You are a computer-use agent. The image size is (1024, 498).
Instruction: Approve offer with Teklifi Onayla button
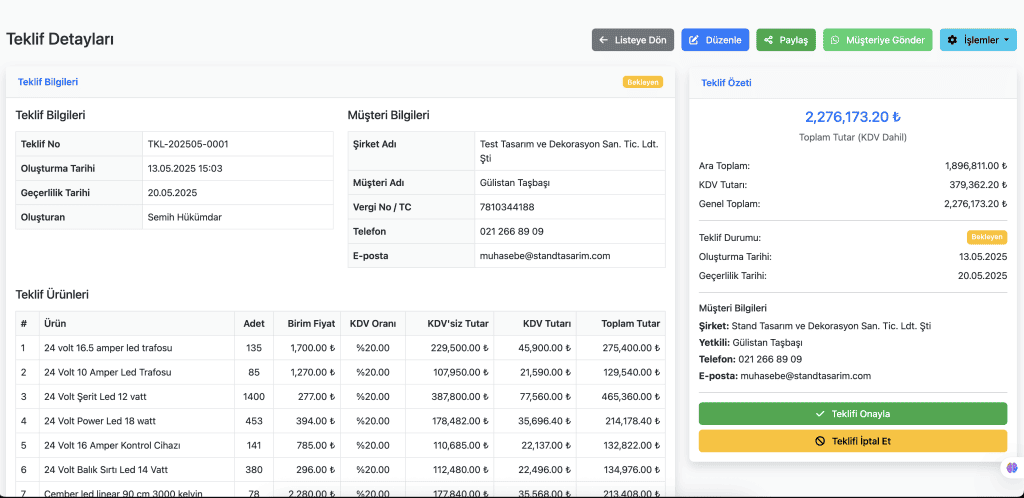(853, 414)
